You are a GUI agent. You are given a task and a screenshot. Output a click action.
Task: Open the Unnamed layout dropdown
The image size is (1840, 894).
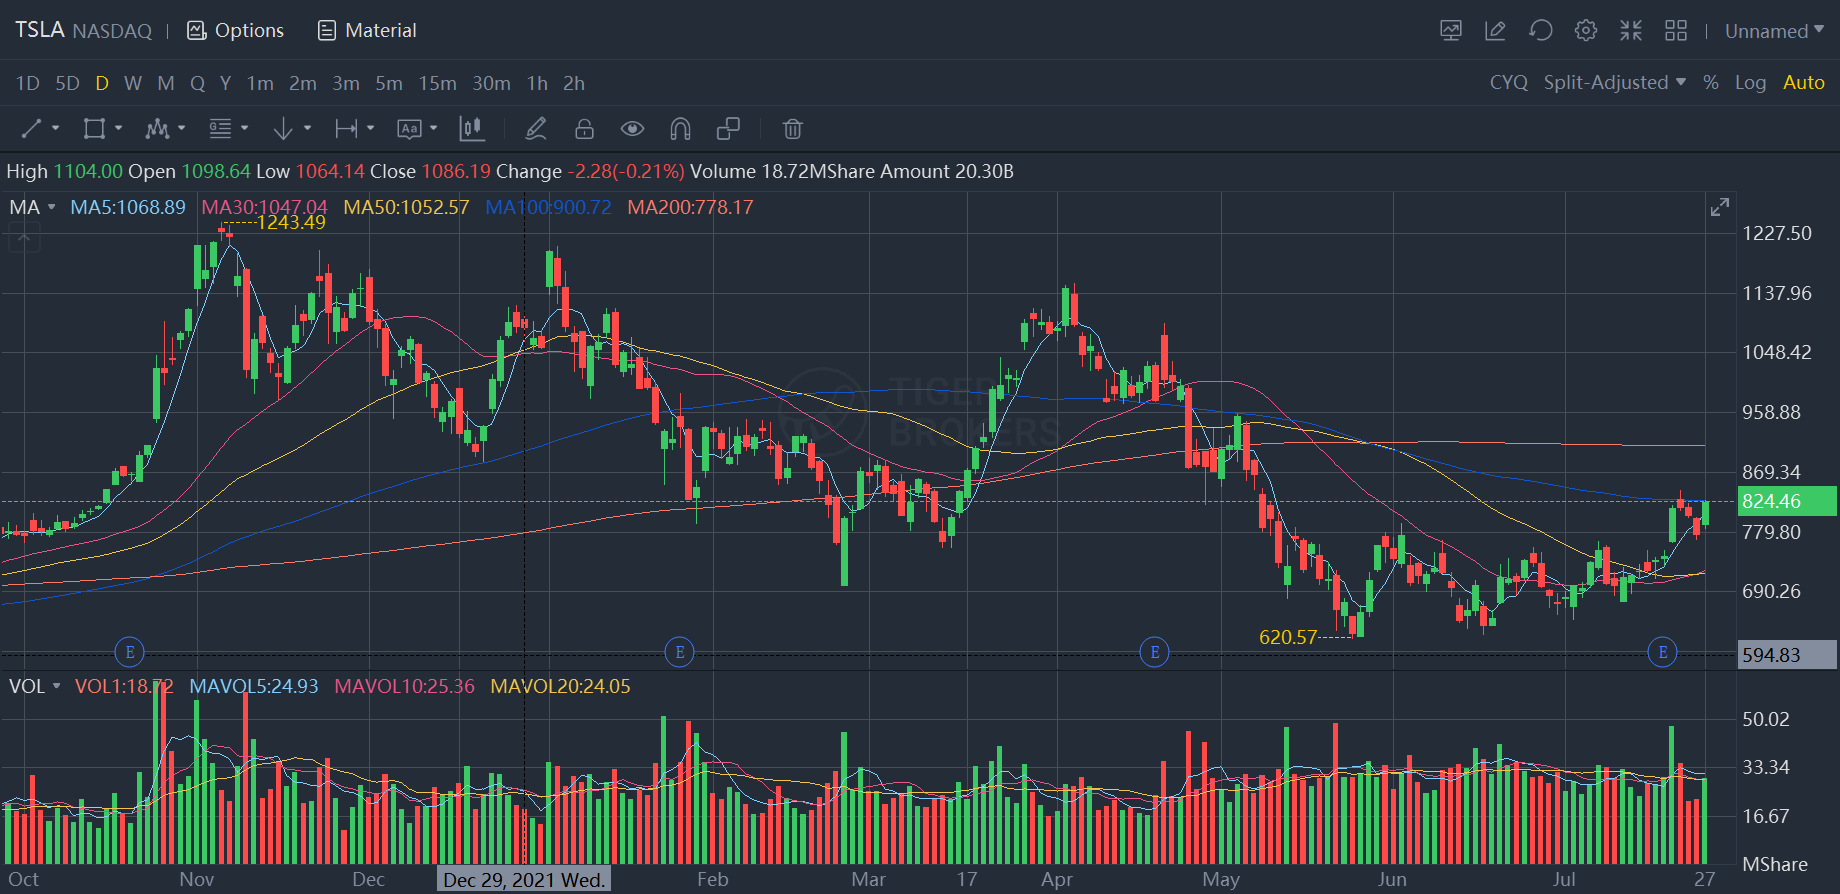[1774, 31]
